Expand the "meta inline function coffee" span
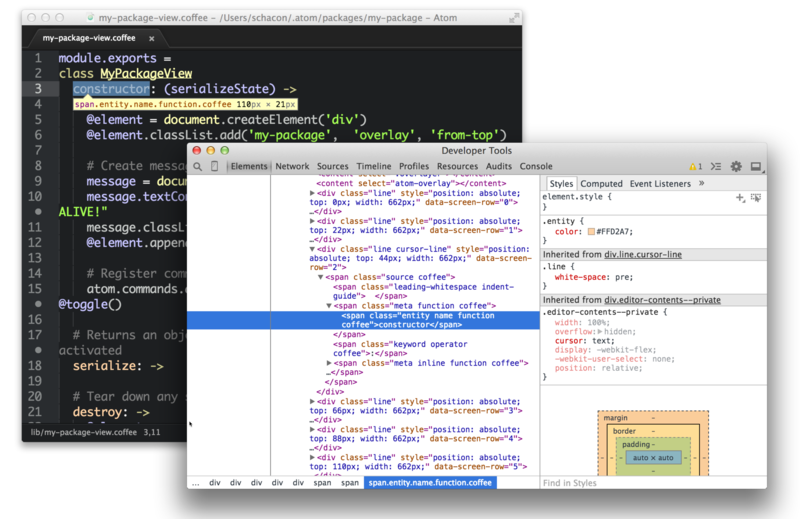 pos(329,363)
